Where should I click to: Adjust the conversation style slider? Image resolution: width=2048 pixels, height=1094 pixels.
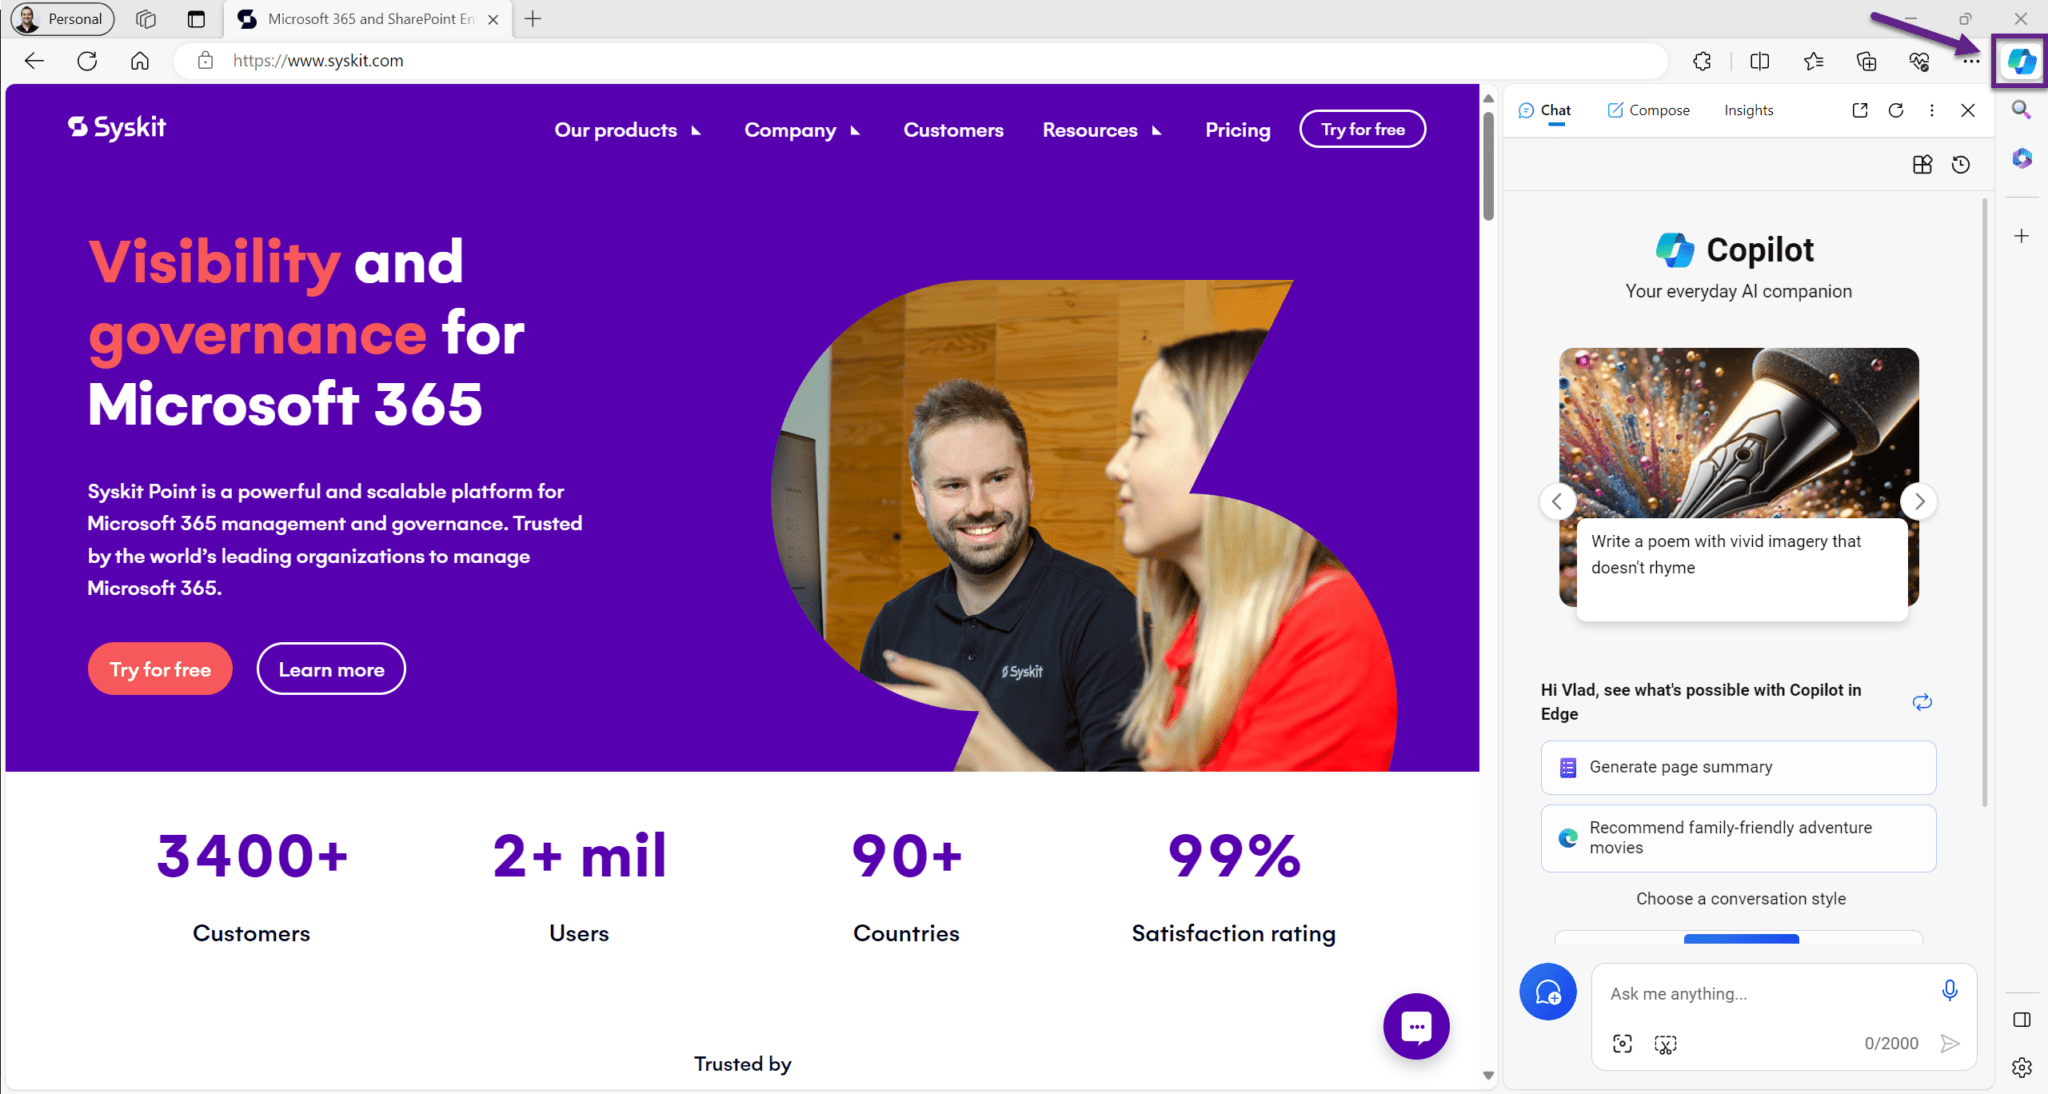[1740, 940]
